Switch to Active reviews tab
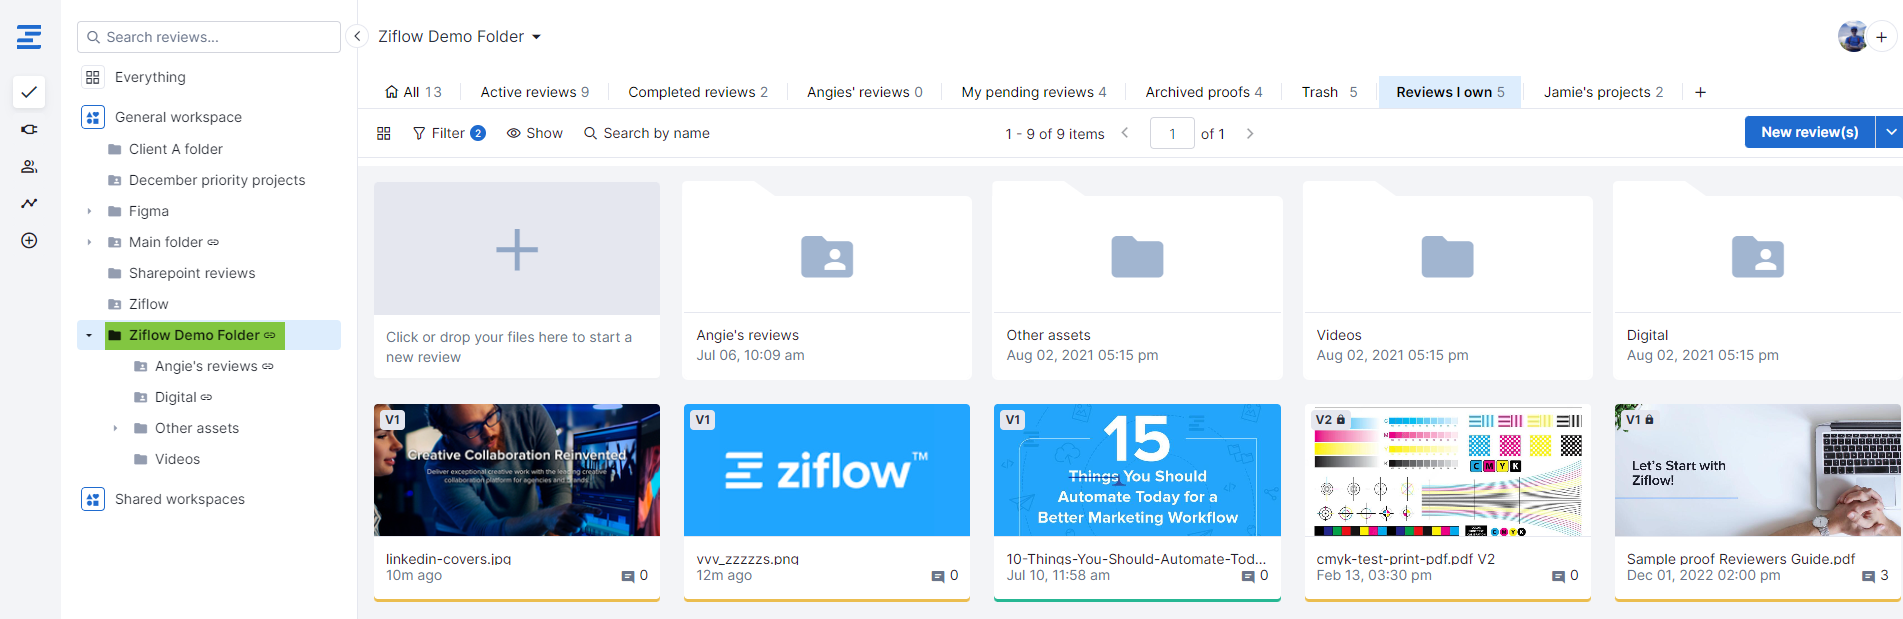 pos(534,92)
